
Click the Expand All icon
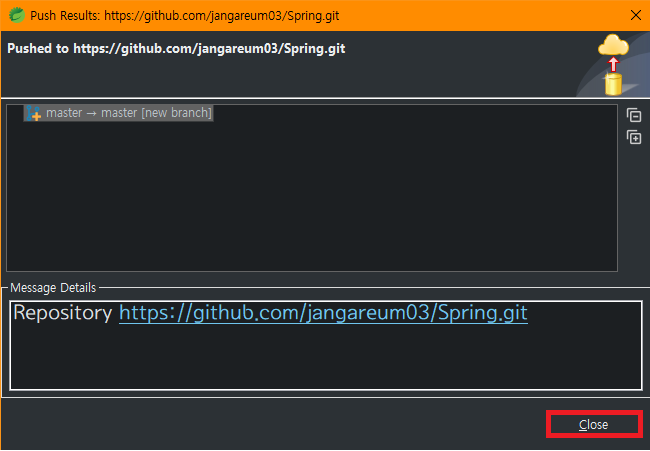click(634, 137)
